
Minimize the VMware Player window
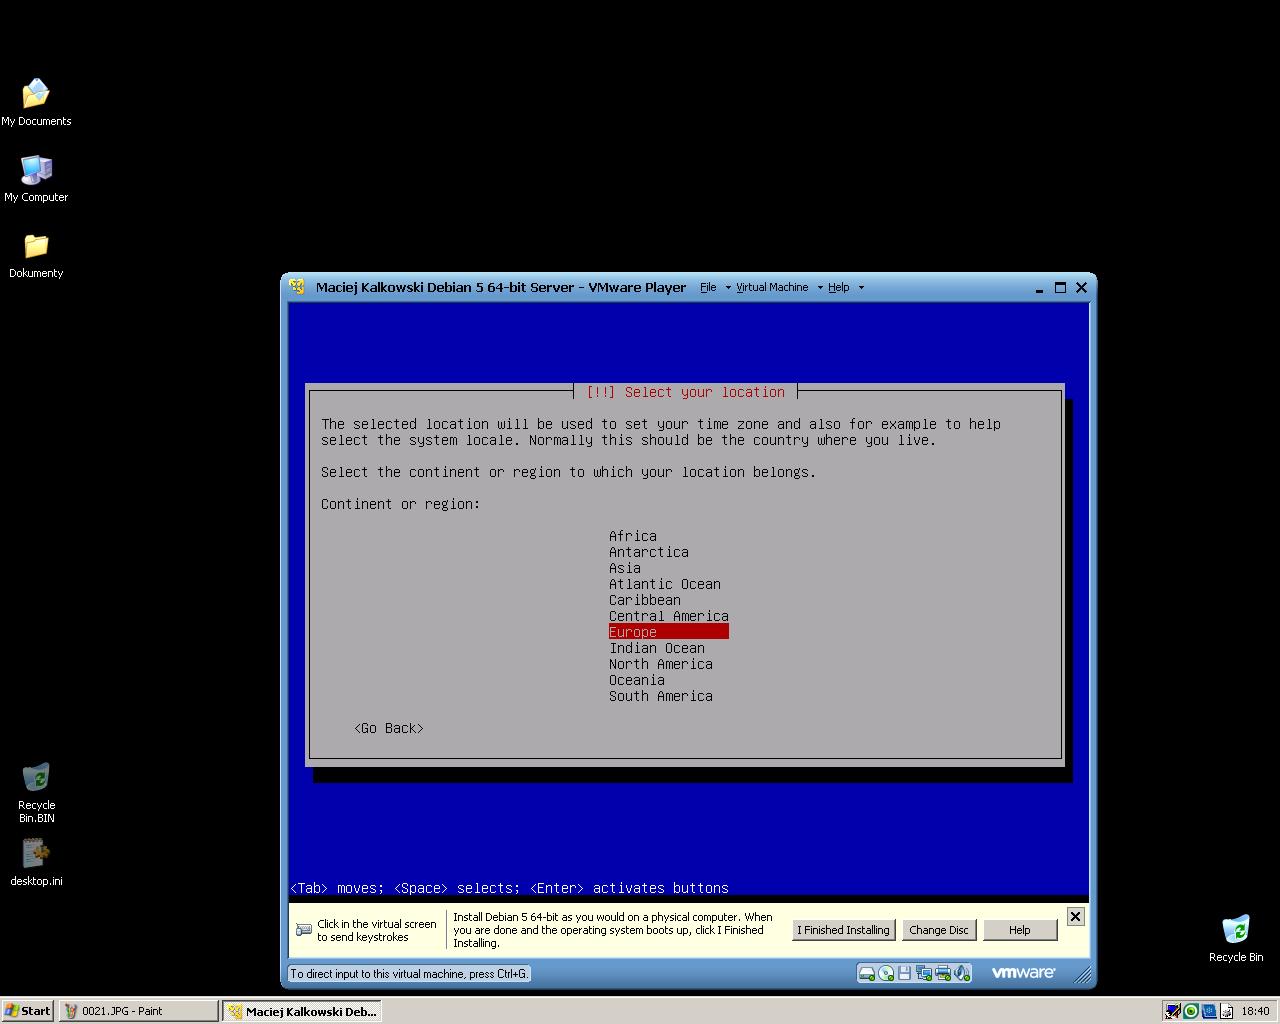1040,287
